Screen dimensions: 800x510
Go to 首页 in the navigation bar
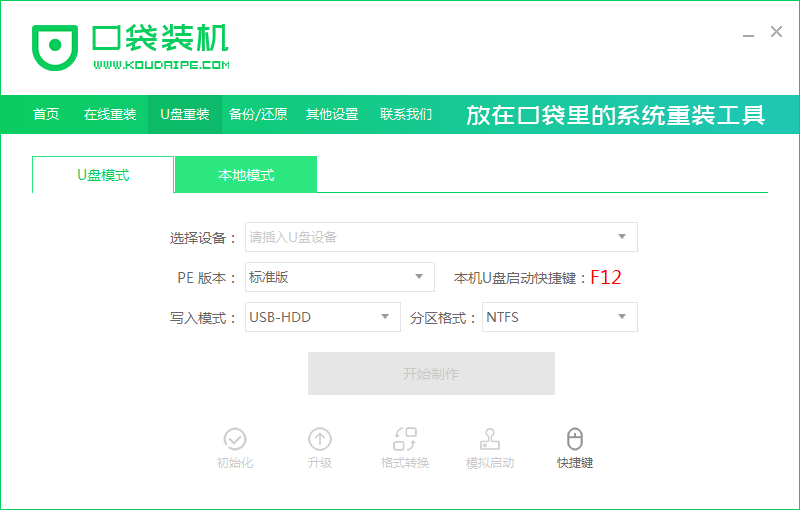[46, 114]
